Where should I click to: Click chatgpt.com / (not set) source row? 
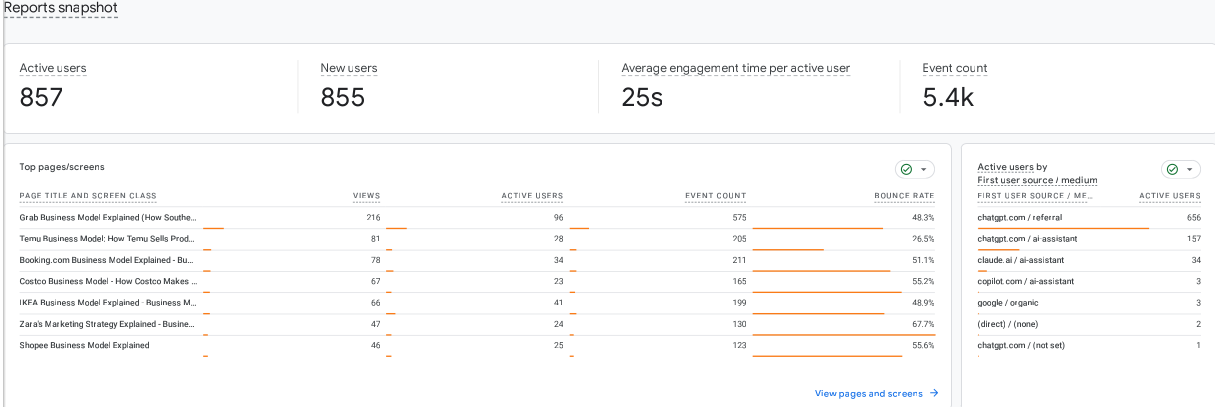1089,346
